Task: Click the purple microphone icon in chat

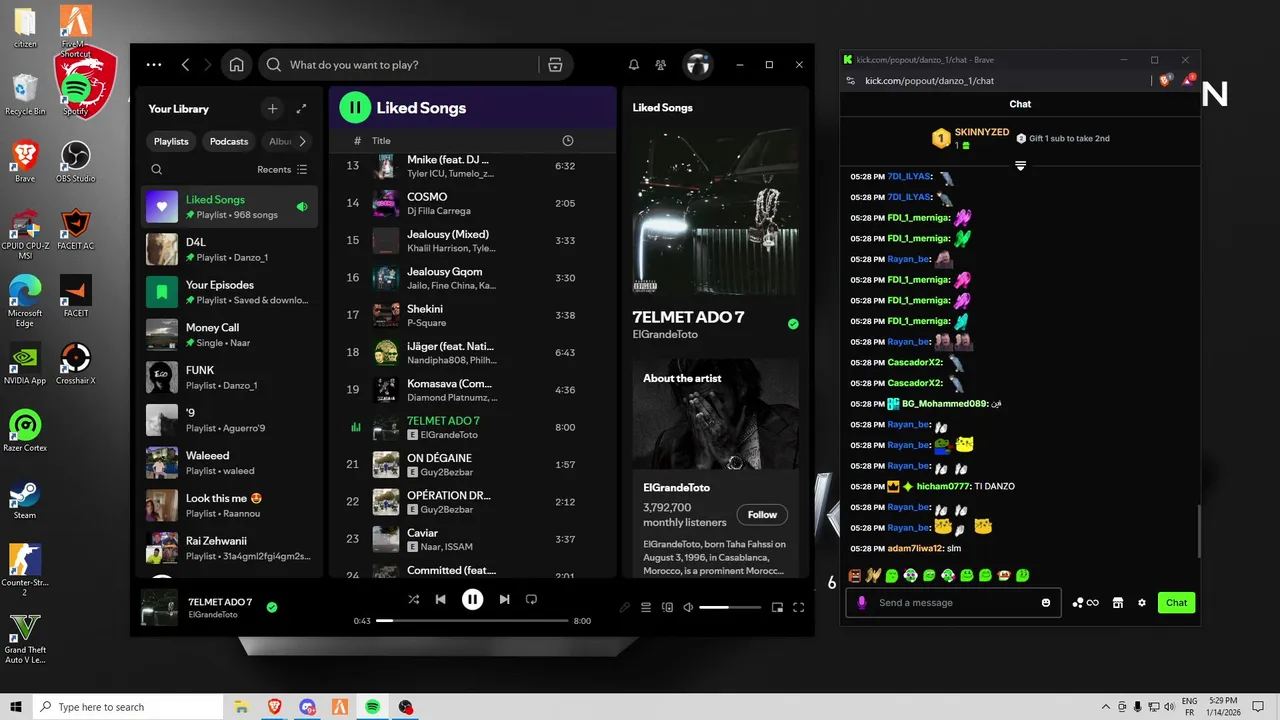Action: point(862,603)
